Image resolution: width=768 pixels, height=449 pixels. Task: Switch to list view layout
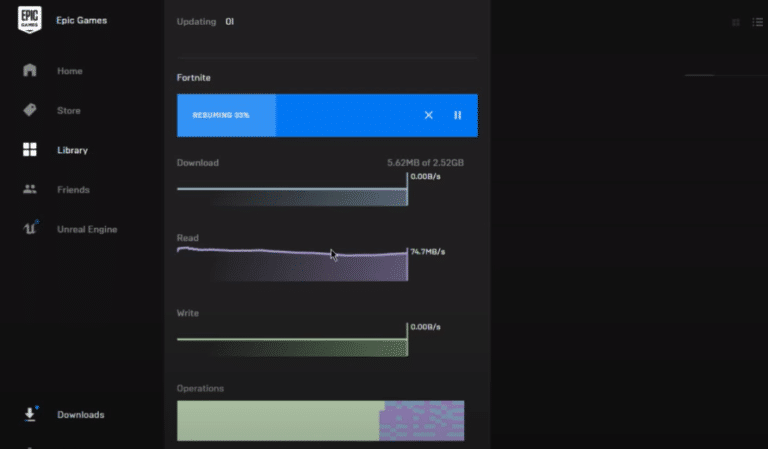coord(757,22)
